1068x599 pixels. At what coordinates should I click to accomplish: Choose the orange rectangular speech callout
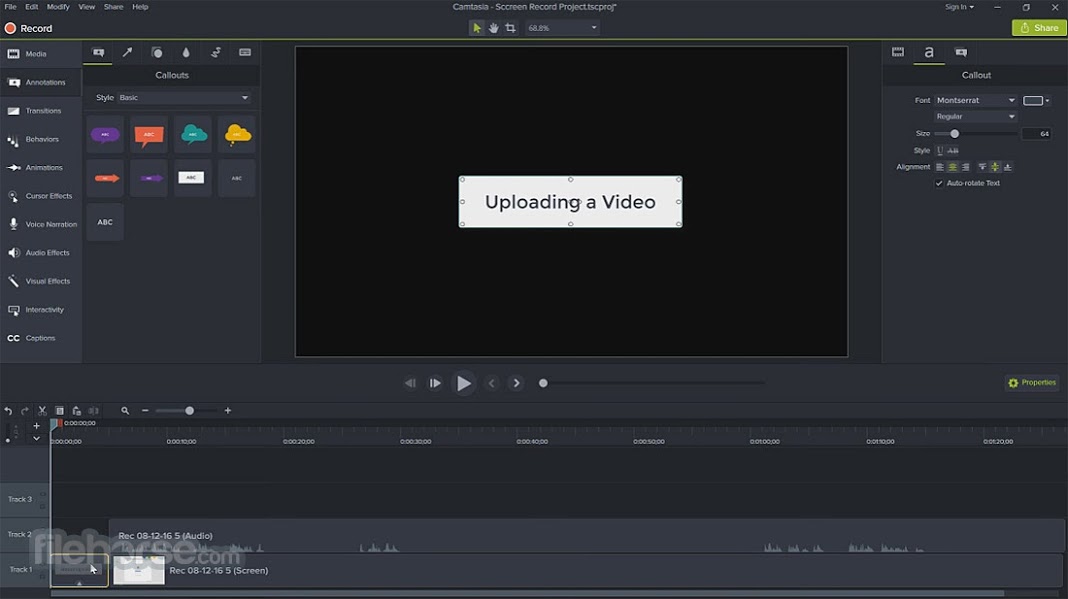pos(148,135)
